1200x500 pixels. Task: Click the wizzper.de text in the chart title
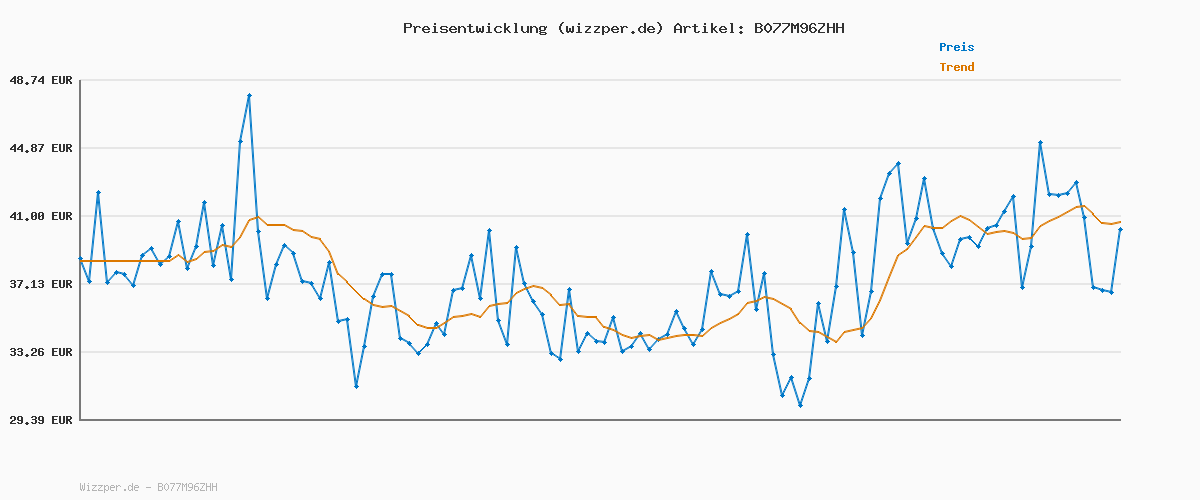click(609, 28)
